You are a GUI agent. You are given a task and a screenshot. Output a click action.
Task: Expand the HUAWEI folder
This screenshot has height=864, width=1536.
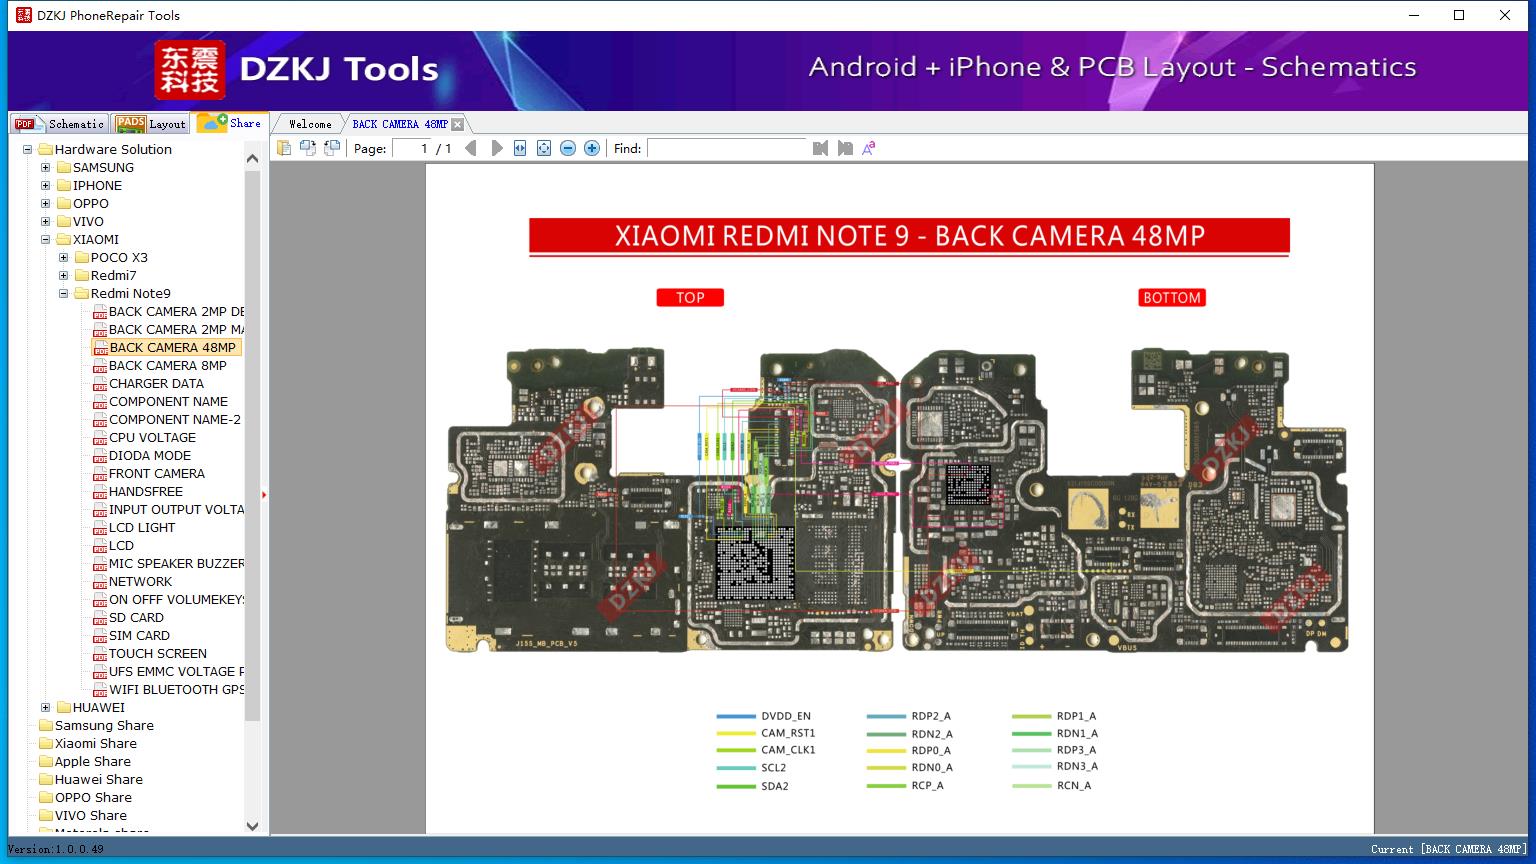tap(46, 708)
